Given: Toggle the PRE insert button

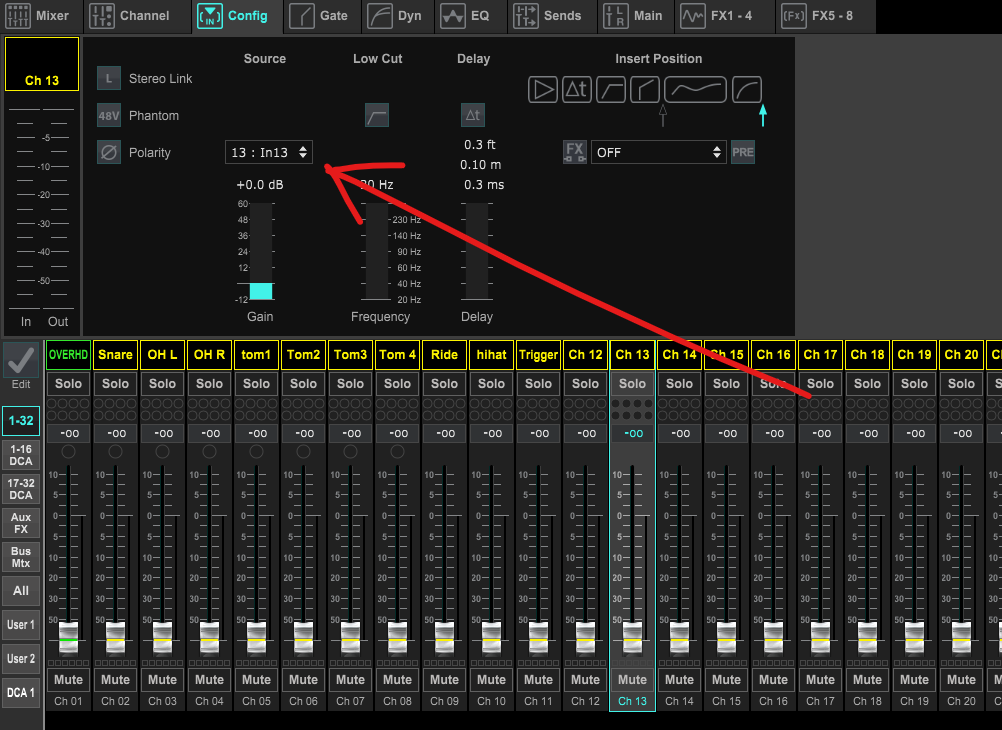Looking at the screenshot, I should click(x=743, y=153).
